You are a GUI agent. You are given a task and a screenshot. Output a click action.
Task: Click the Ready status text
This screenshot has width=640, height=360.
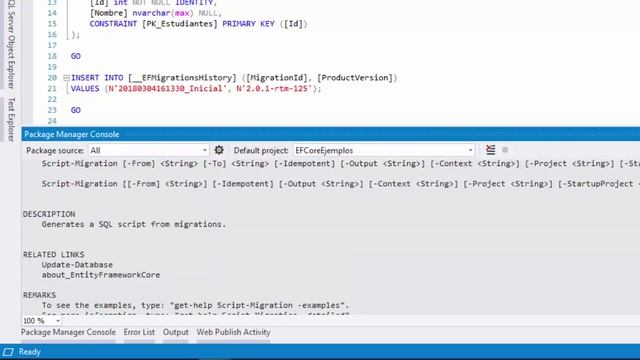point(30,352)
